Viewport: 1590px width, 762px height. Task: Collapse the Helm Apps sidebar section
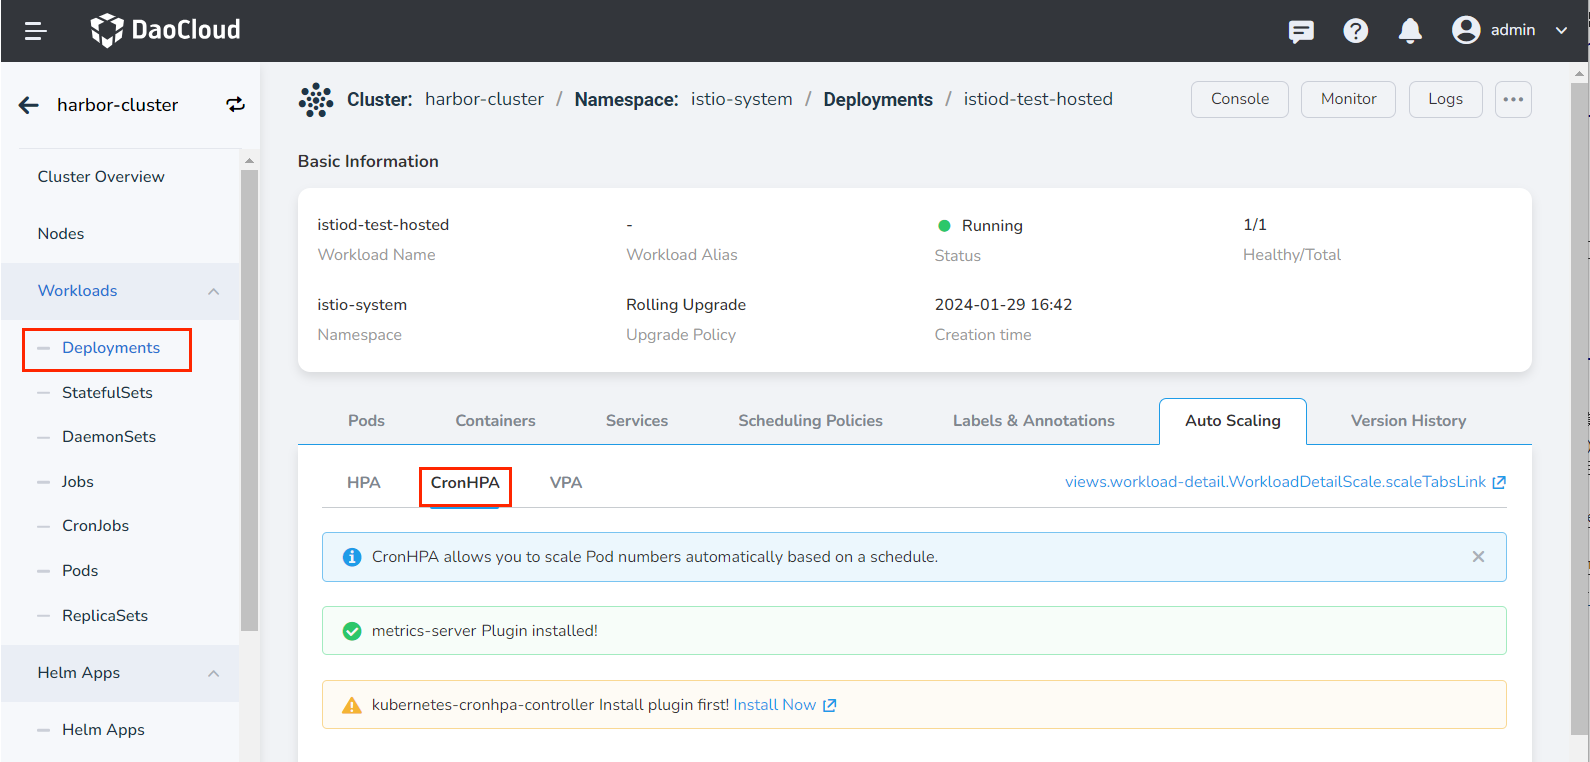tap(213, 673)
